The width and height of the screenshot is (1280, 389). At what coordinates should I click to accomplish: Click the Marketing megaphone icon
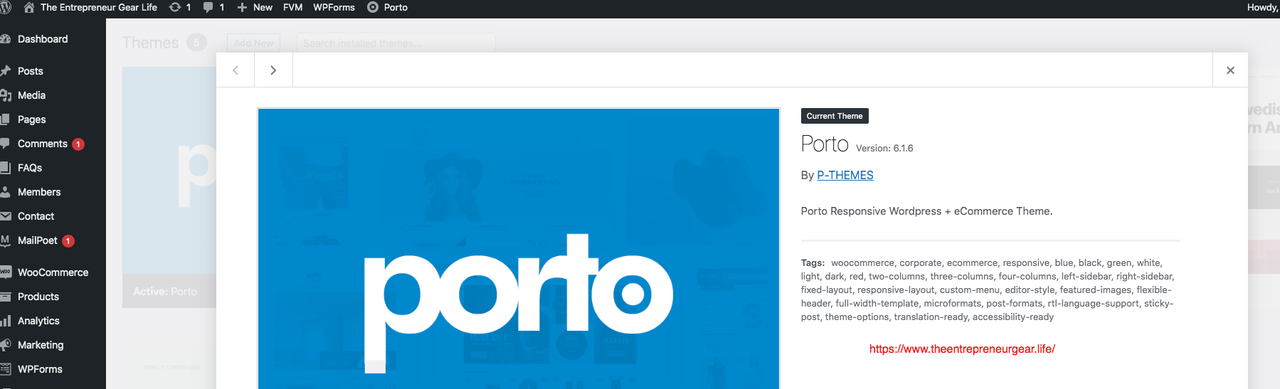tap(6, 345)
